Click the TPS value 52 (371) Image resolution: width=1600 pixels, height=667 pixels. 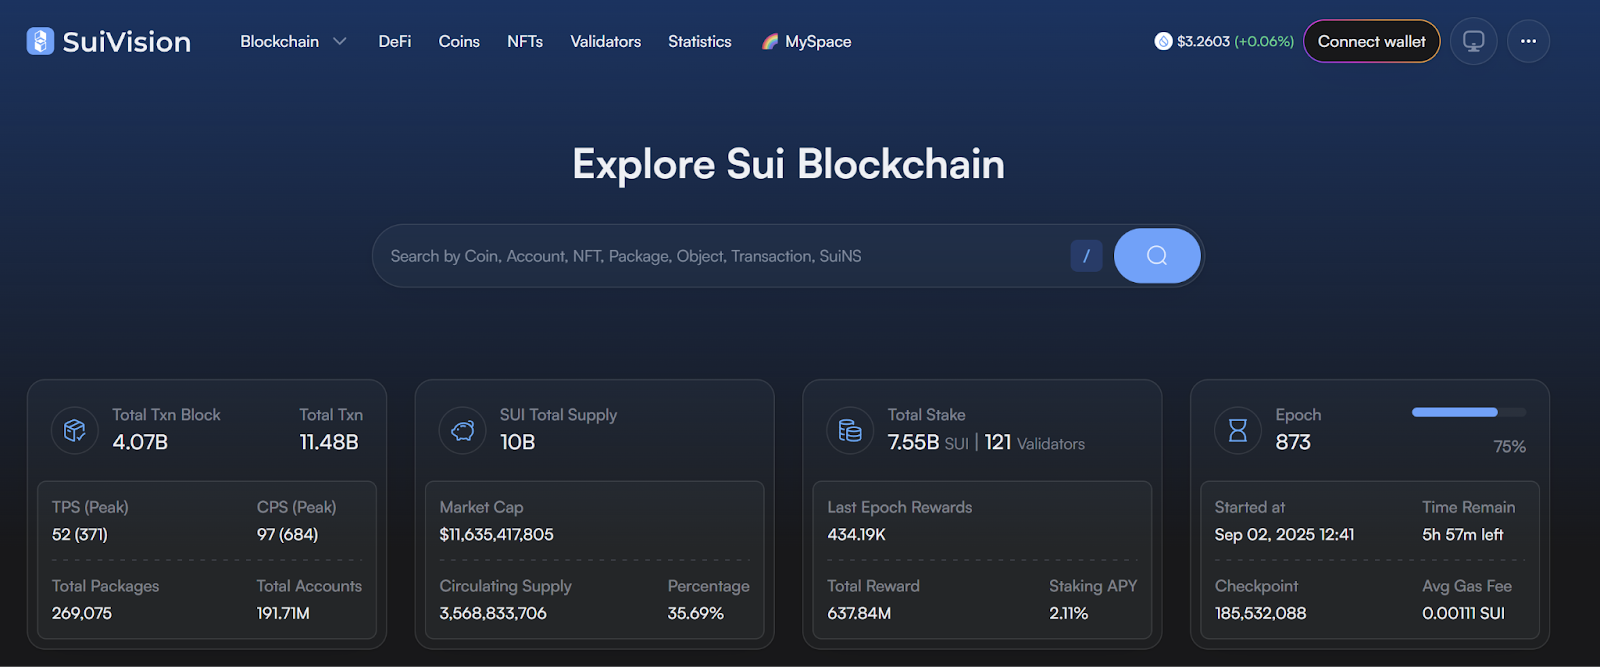click(x=80, y=535)
